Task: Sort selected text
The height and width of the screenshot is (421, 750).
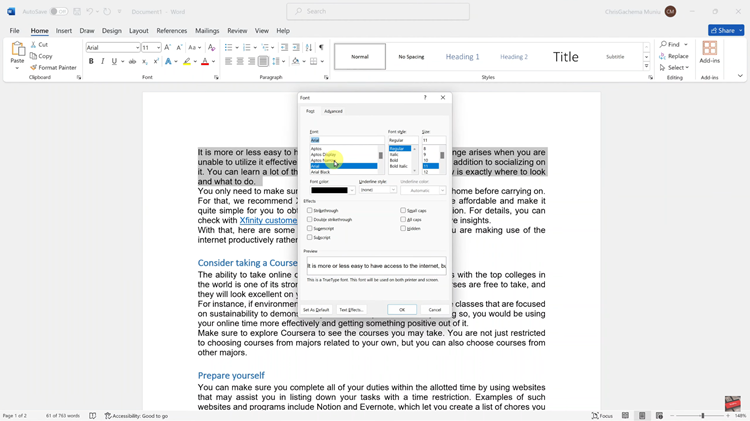Action: click(309, 47)
